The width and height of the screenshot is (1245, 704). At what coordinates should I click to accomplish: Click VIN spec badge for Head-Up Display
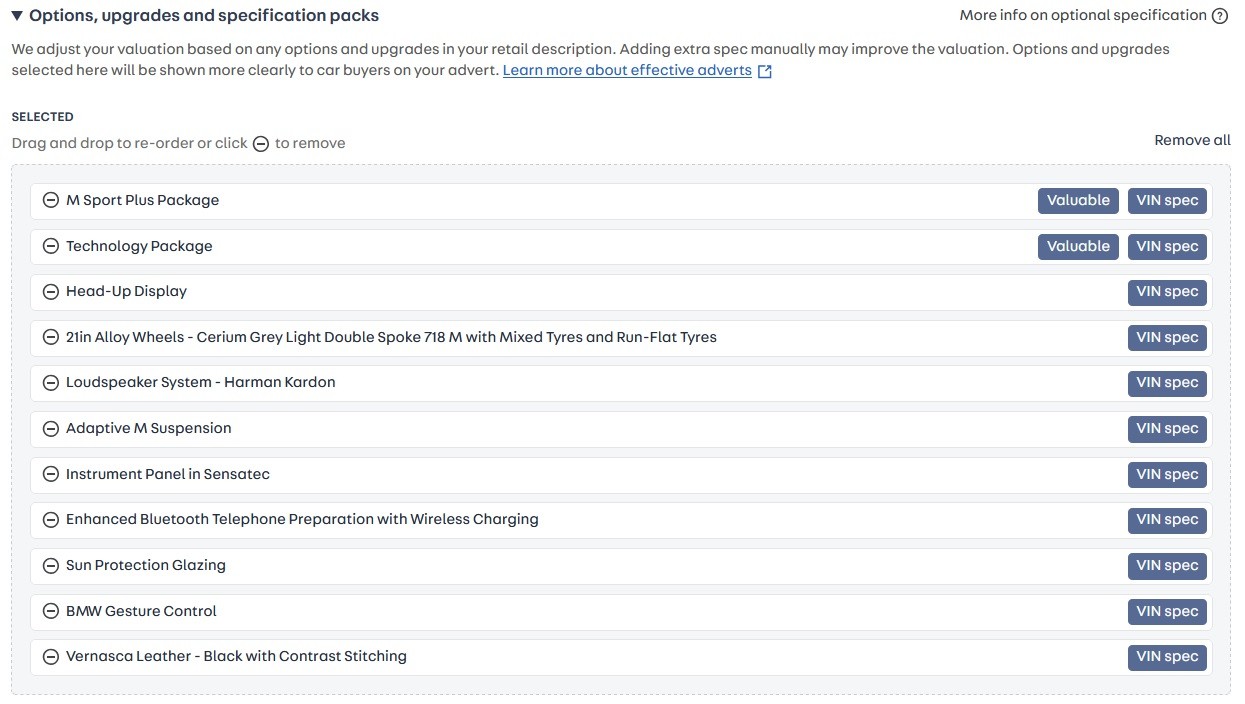1167,292
